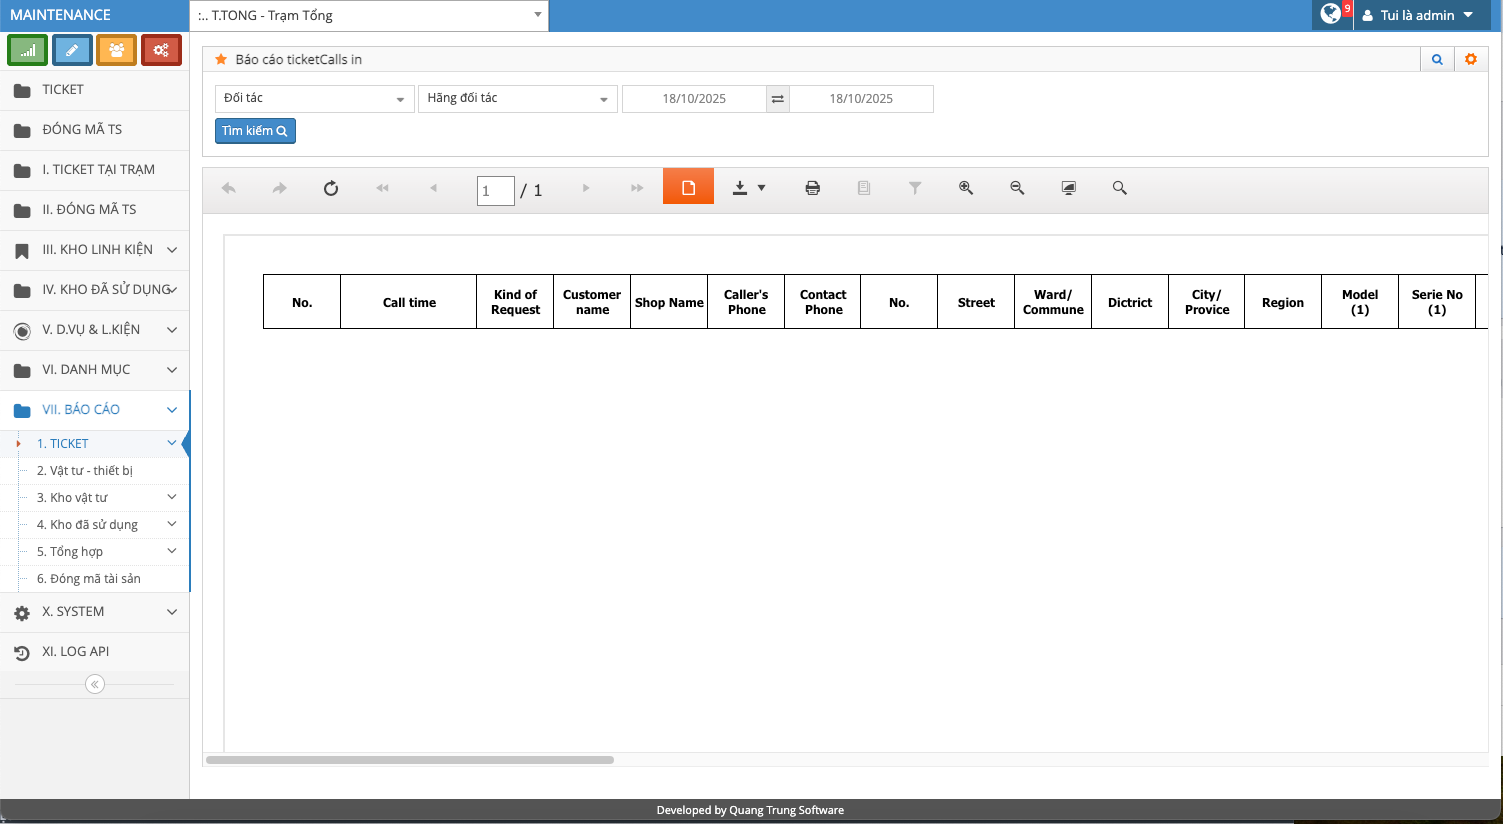Open the Đối tác dropdown
The image size is (1503, 824).
314,99
